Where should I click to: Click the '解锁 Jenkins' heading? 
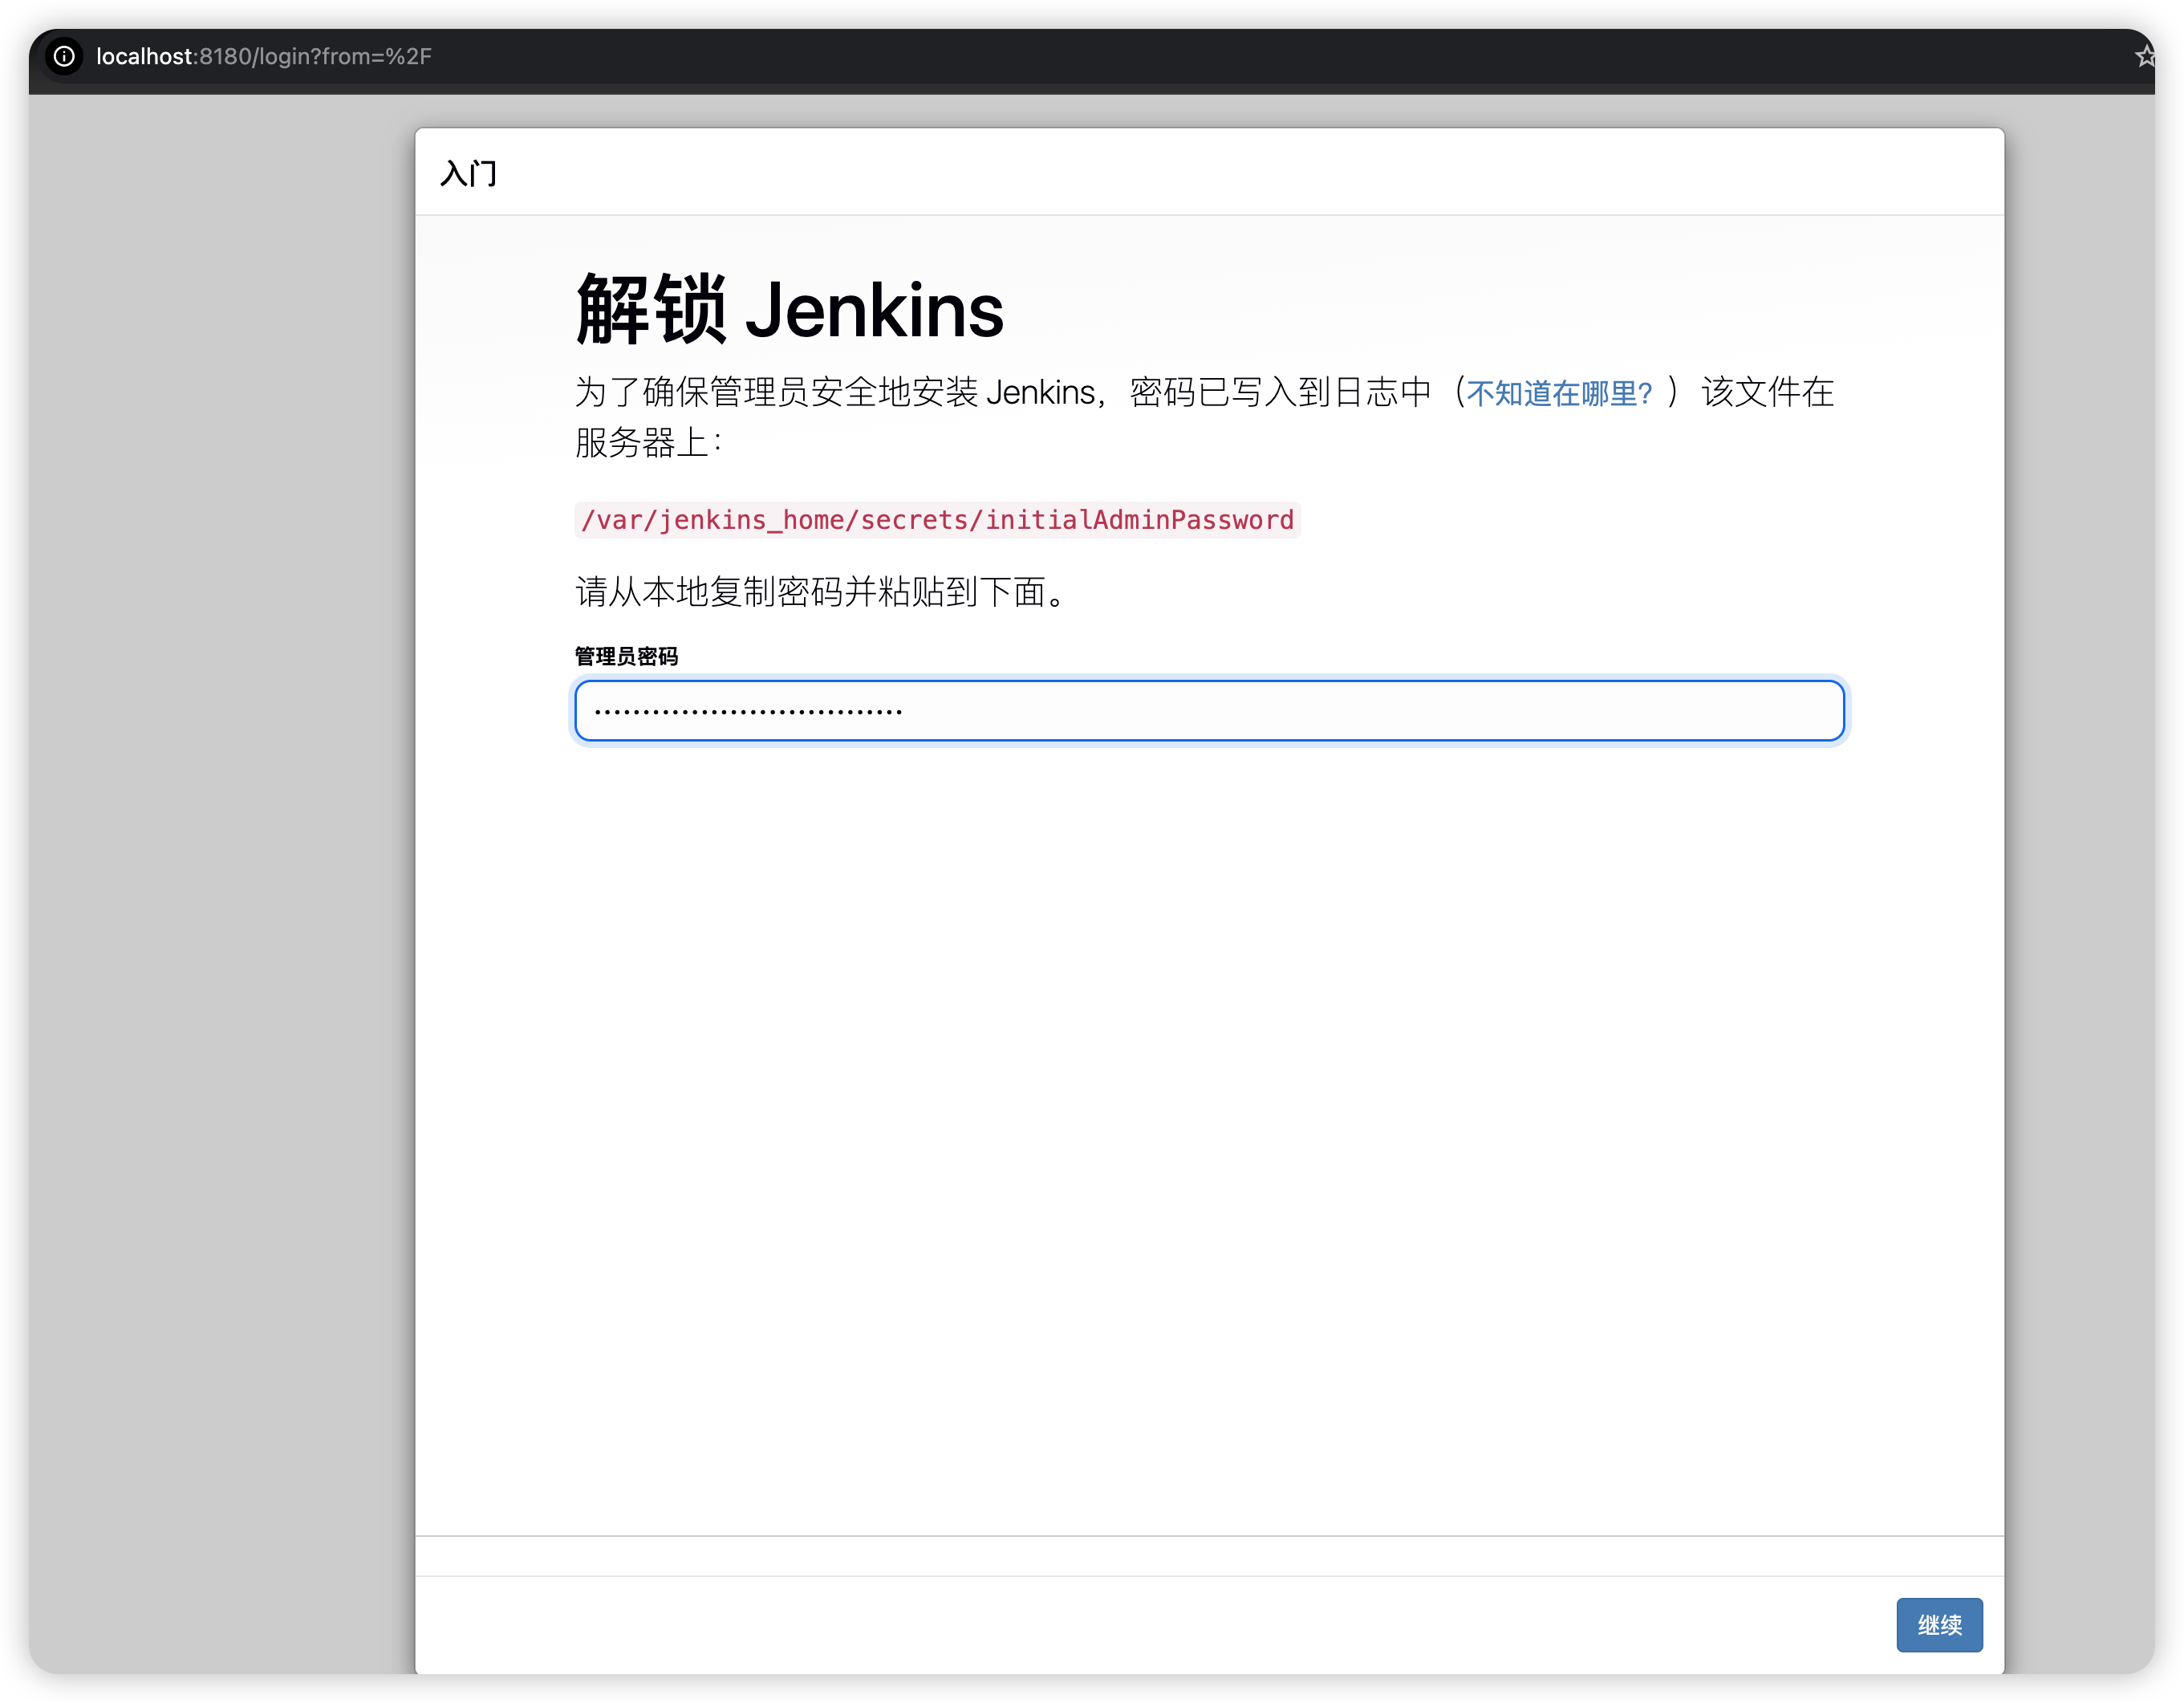pyautogui.click(x=789, y=310)
